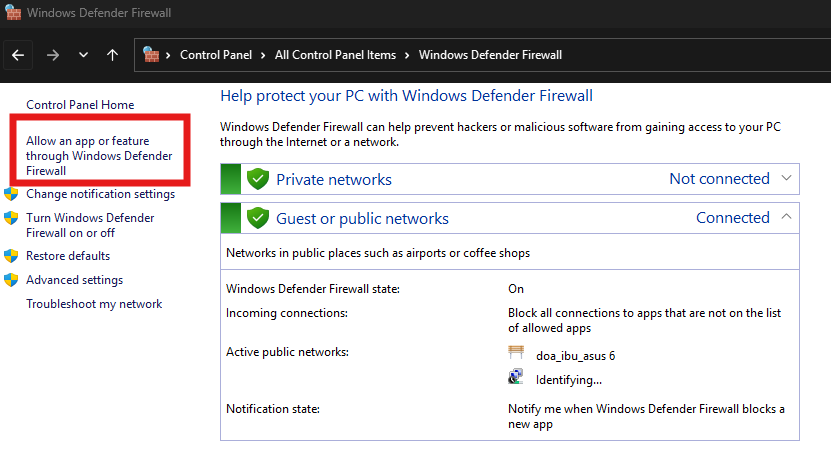Click Troubleshoot my network link
This screenshot has height=473, width=831.
[x=94, y=304]
